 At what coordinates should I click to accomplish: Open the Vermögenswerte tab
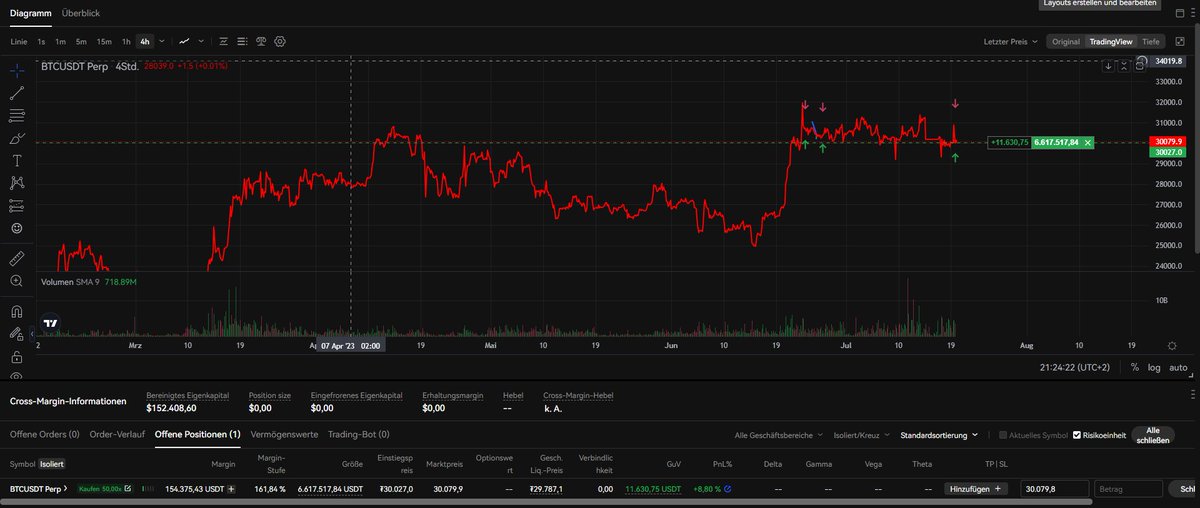point(284,434)
